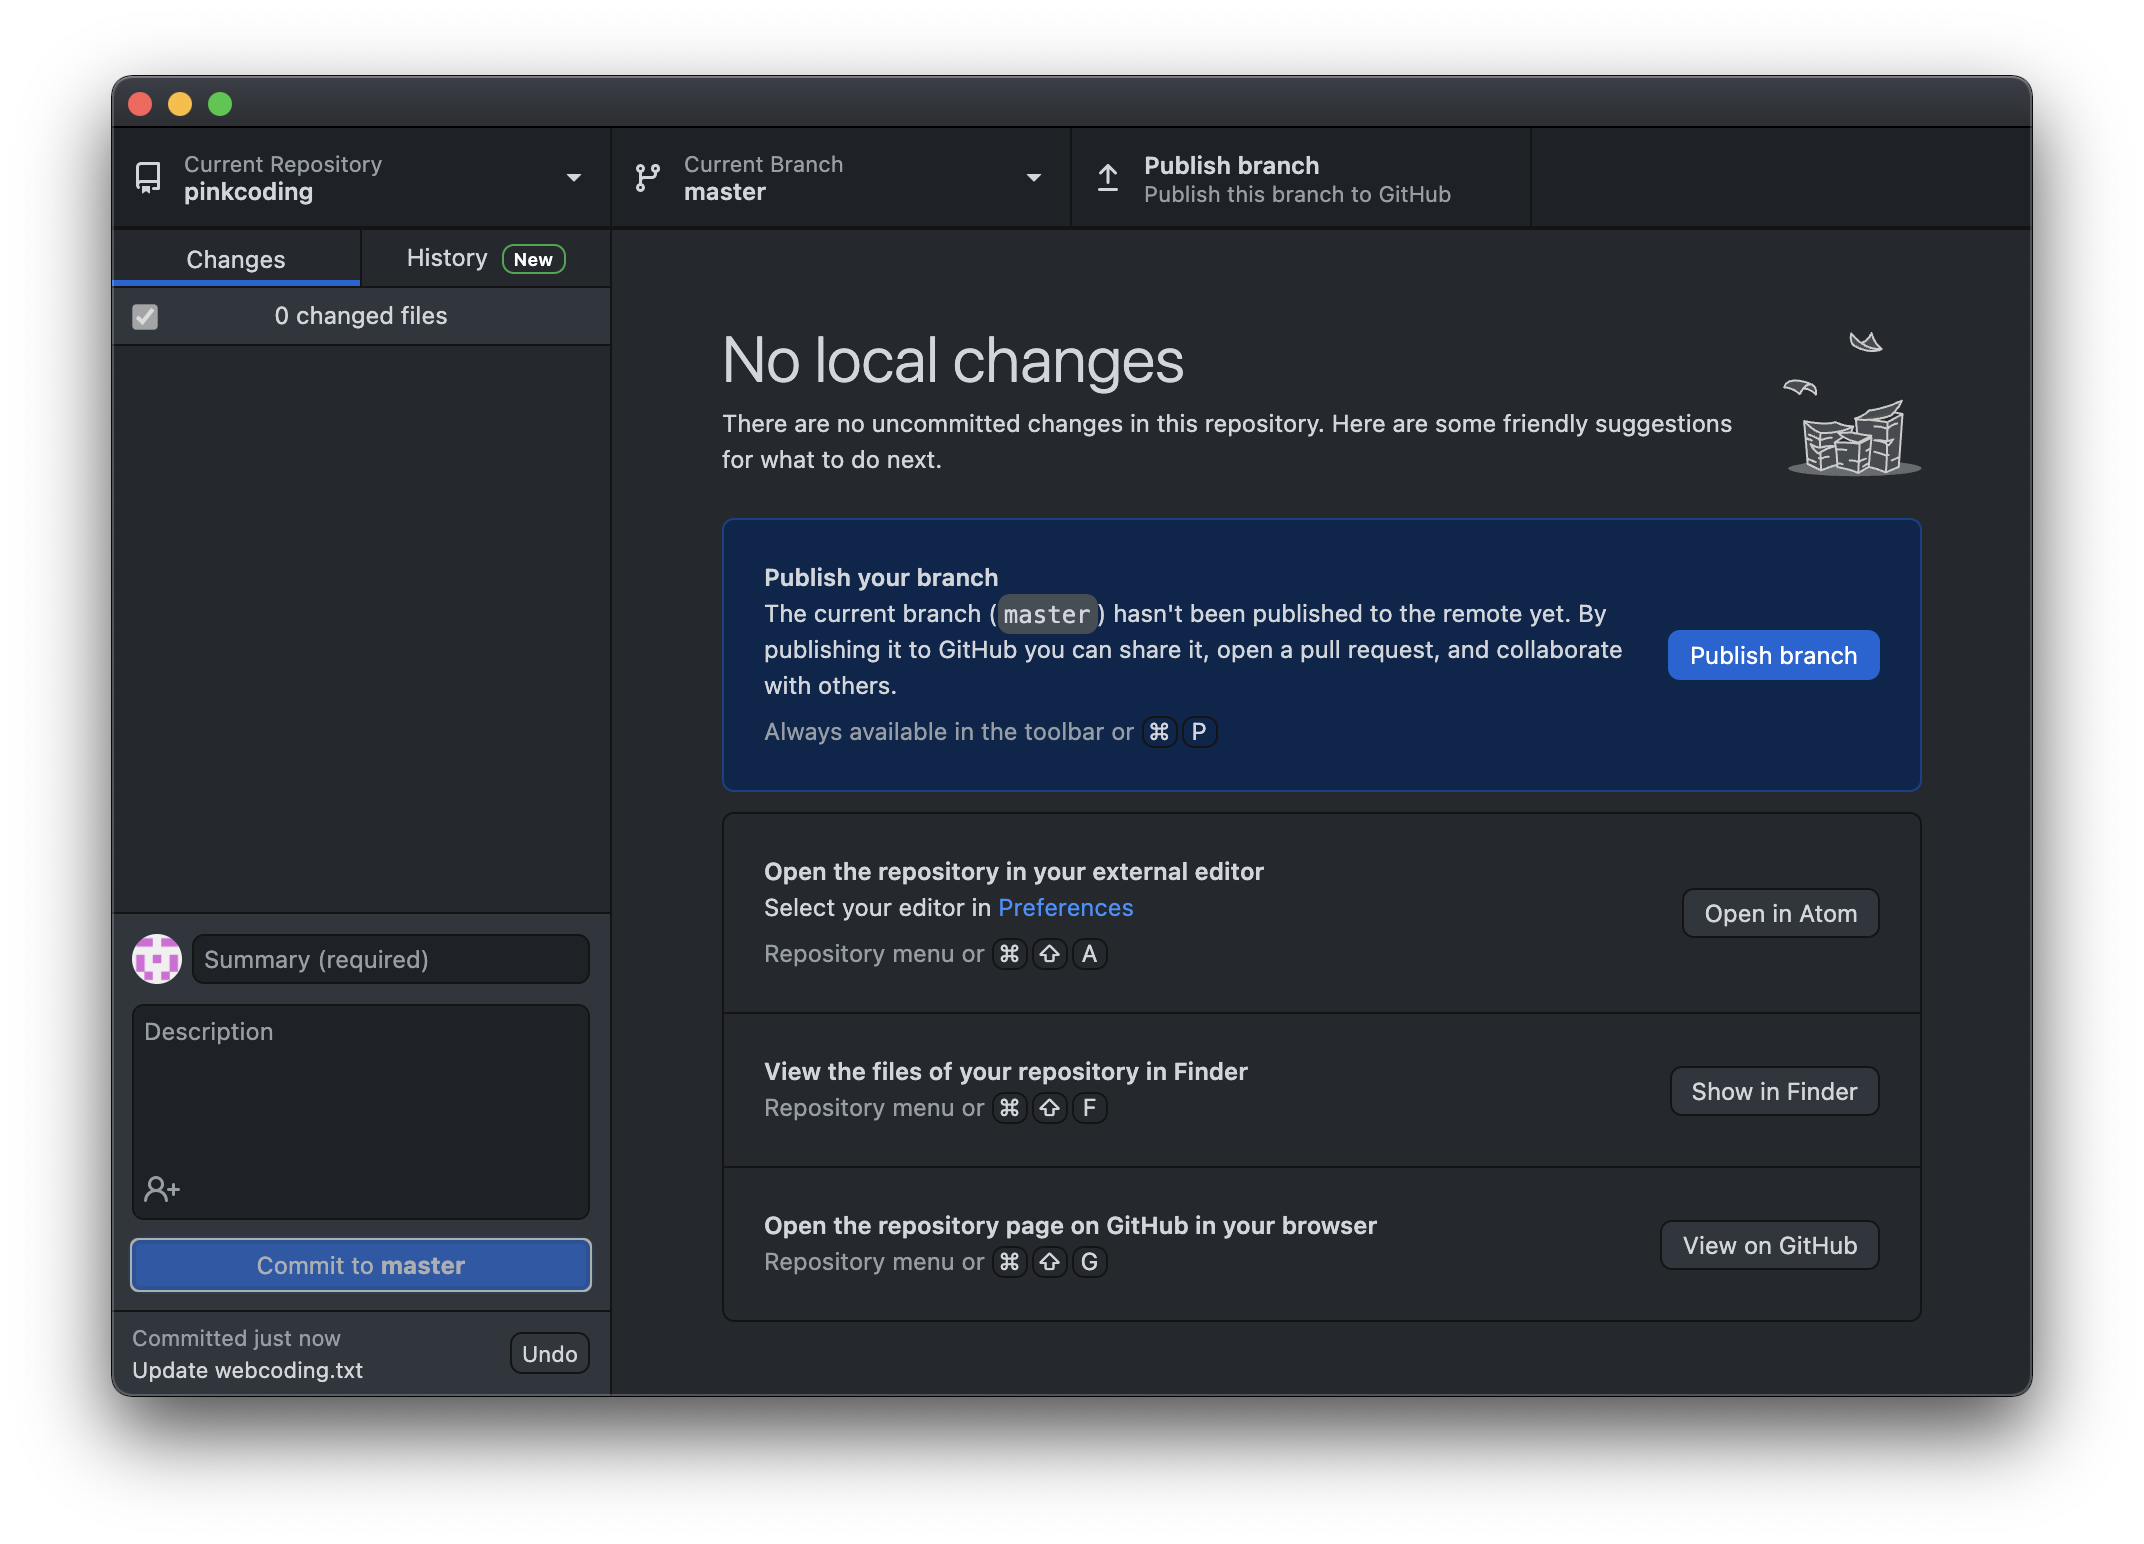The height and width of the screenshot is (1544, 2144).
Task: Click the 'Update webcoding.txt' commit text
Action: point(247,1370)
